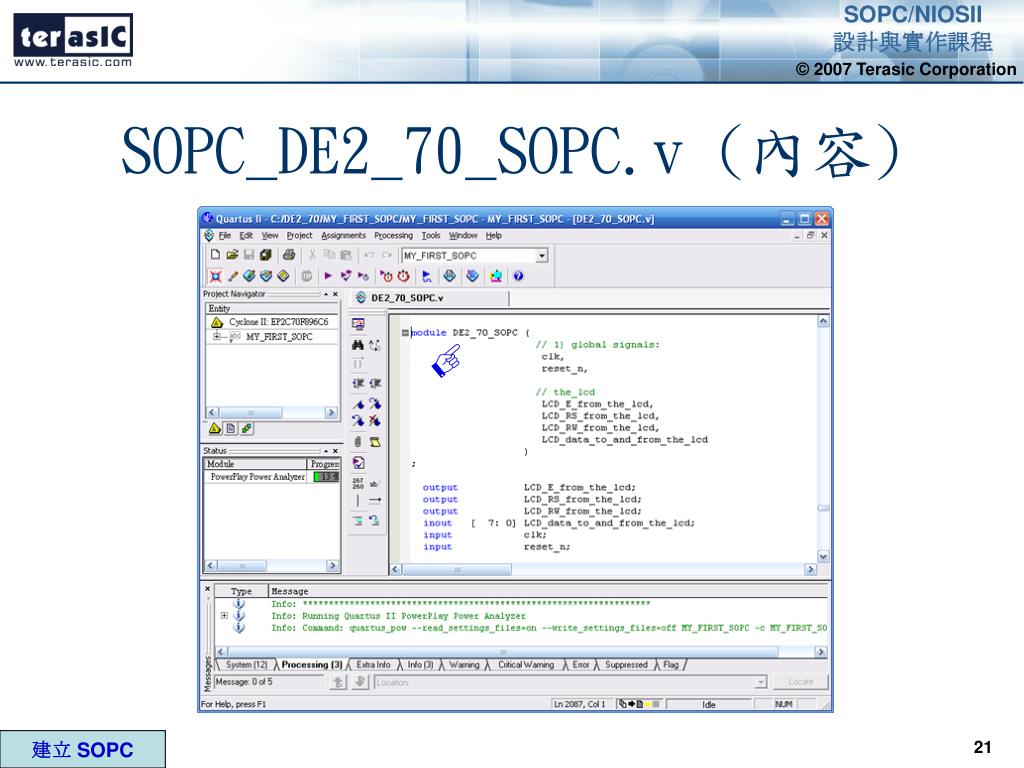The width and height of the screenshot is (1024, 768).
Task: Click the Save All icon
Action: [265, 255]
